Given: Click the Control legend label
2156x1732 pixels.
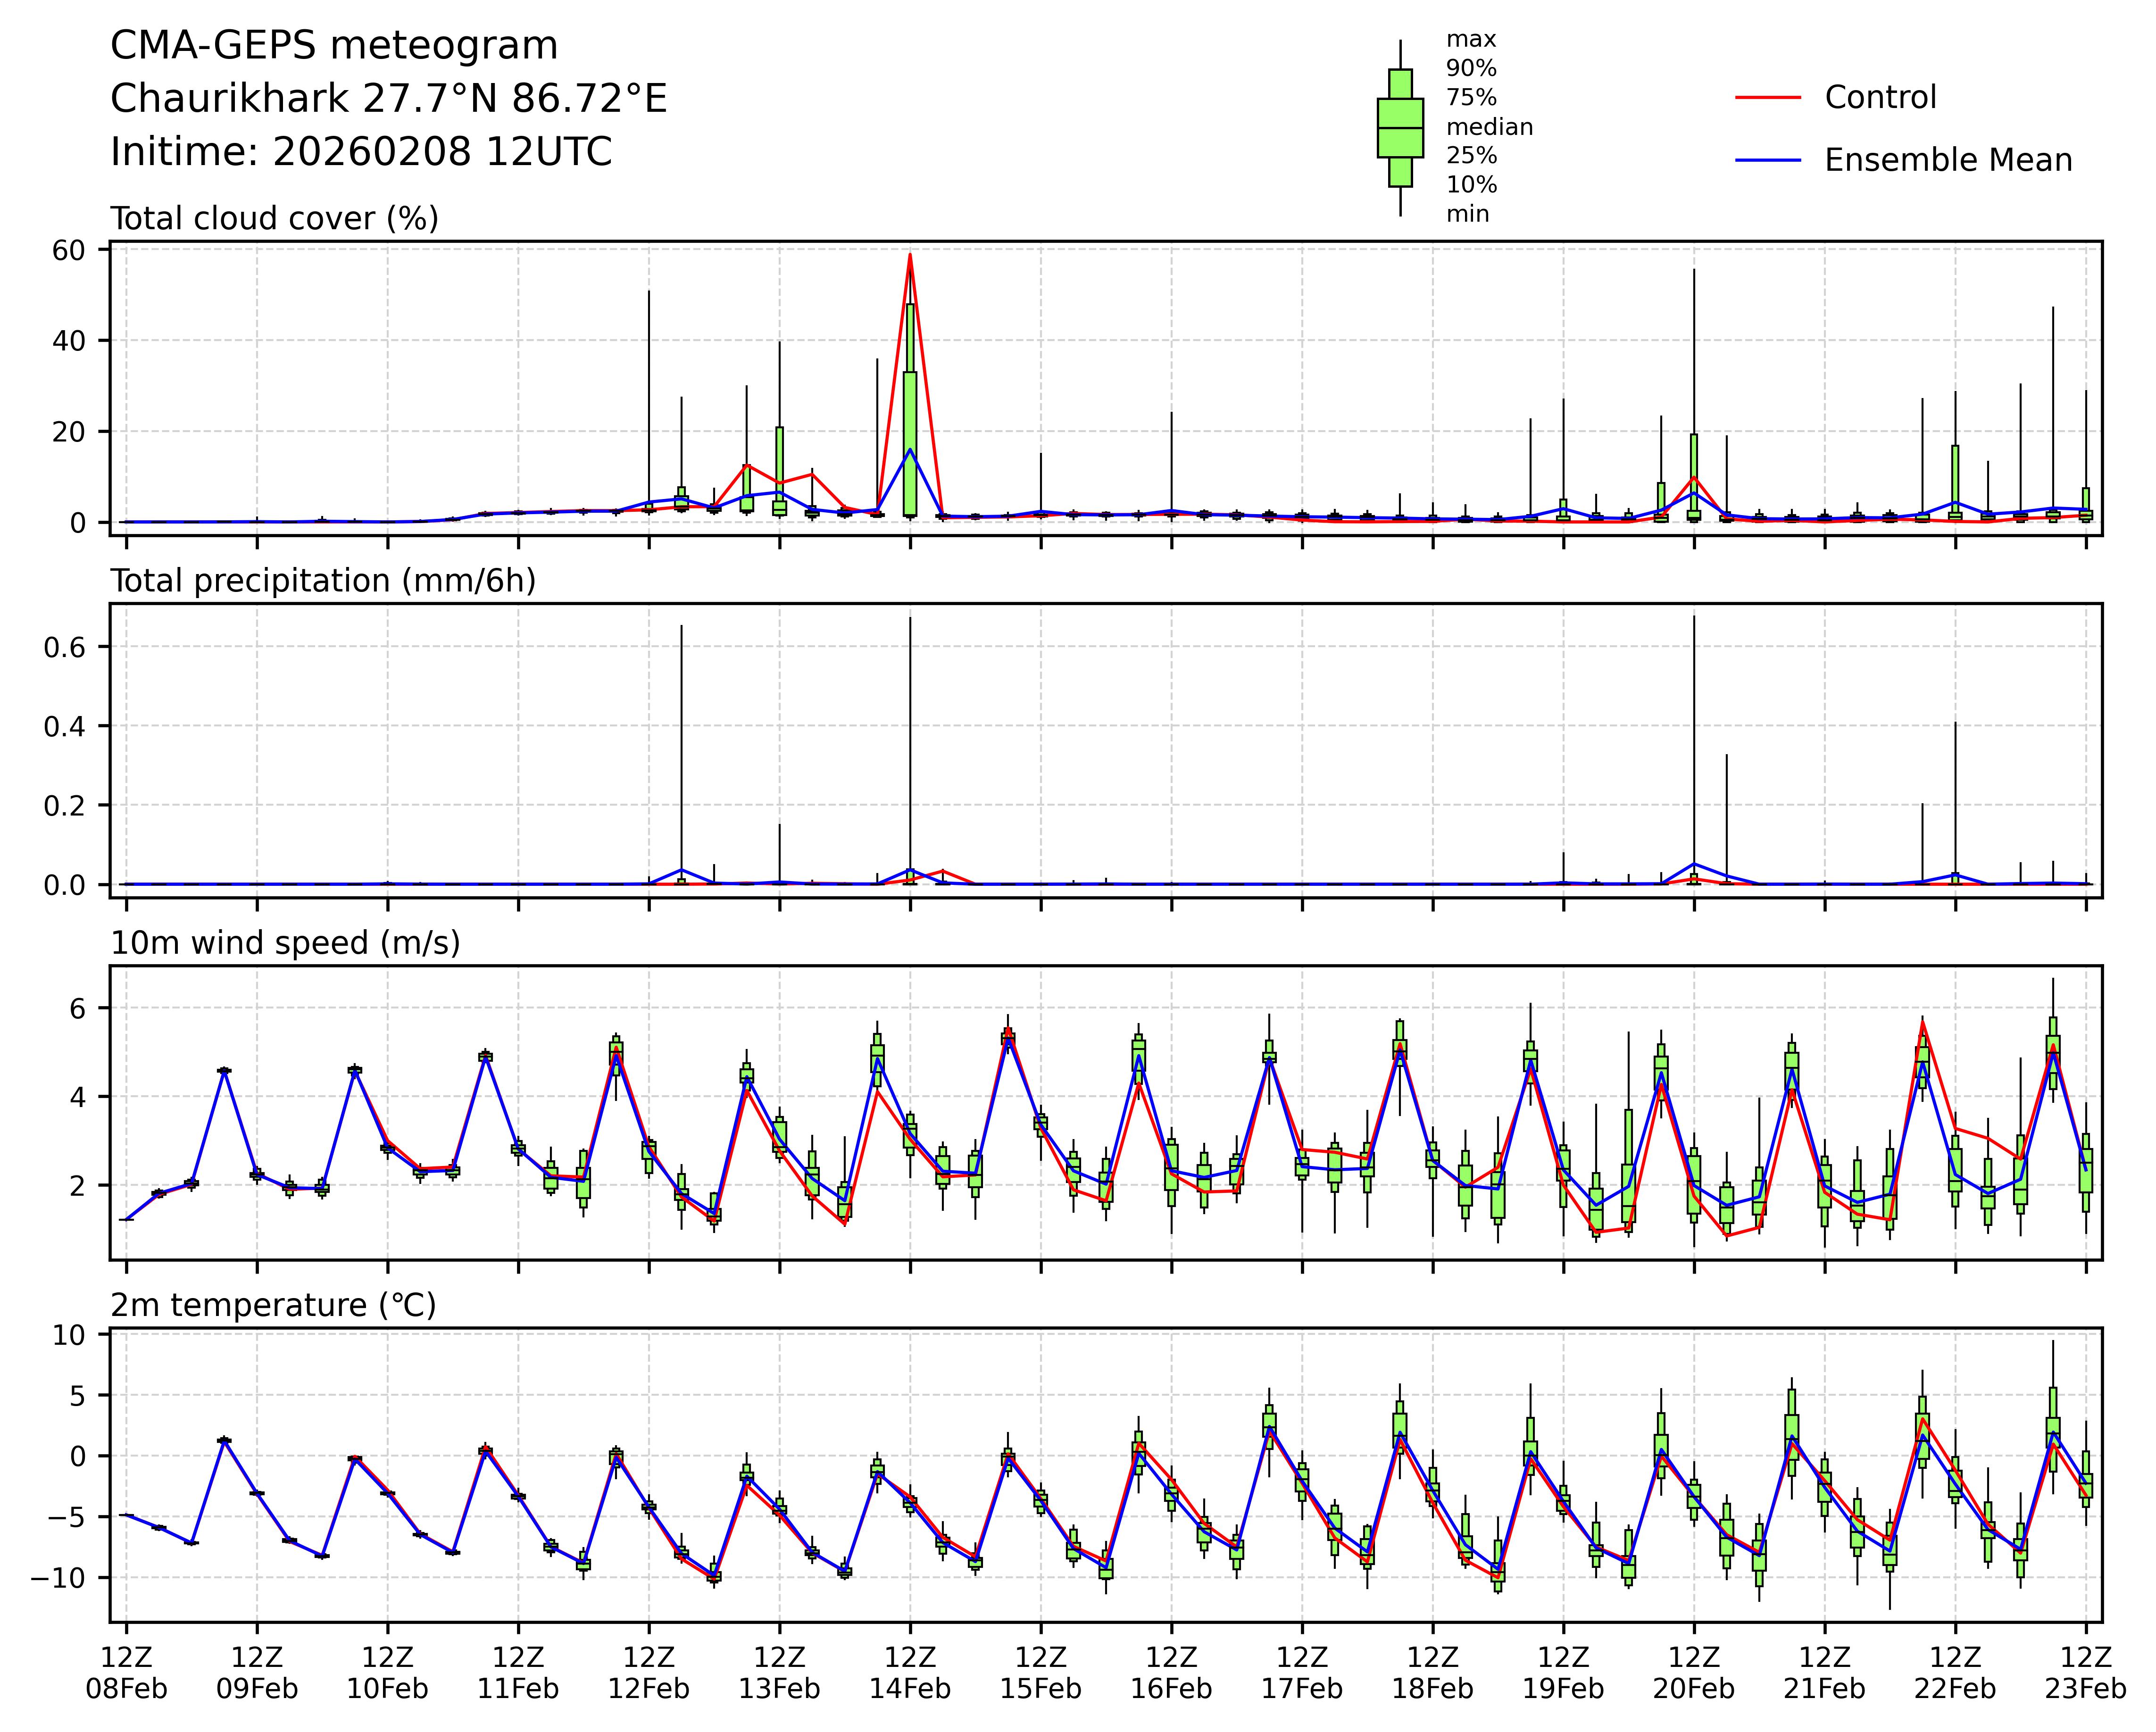Looking at the screenshot, I should pos(1880,98).
